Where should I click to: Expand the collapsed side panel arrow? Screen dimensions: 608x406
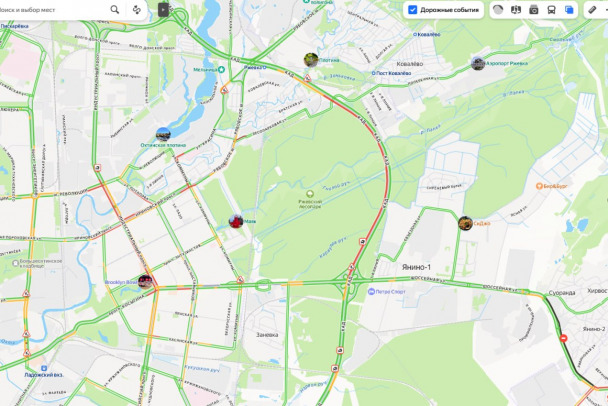pyautogui.click(x=163, y=9)
